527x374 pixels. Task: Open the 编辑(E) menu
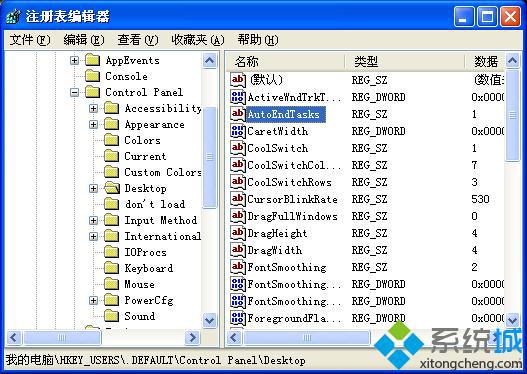(x=84, y=40)
